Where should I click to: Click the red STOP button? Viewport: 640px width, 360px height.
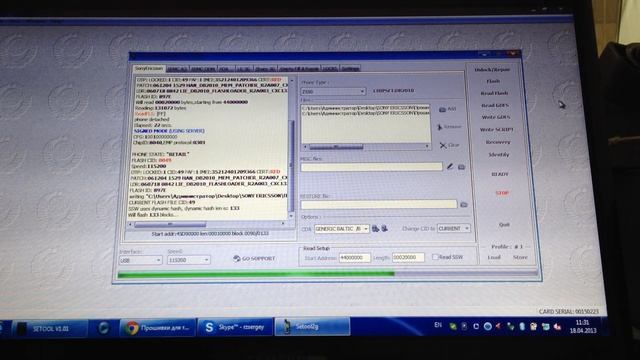coord(502,193)
